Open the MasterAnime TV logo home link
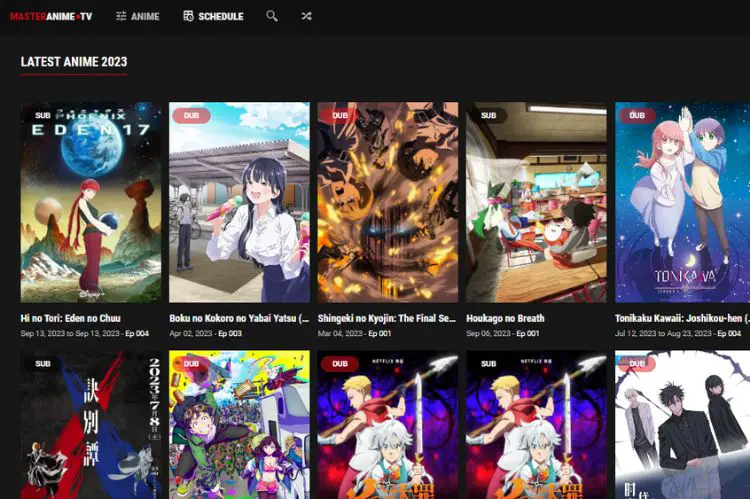Screen dimensions: 750x499 tap(51, 16)
